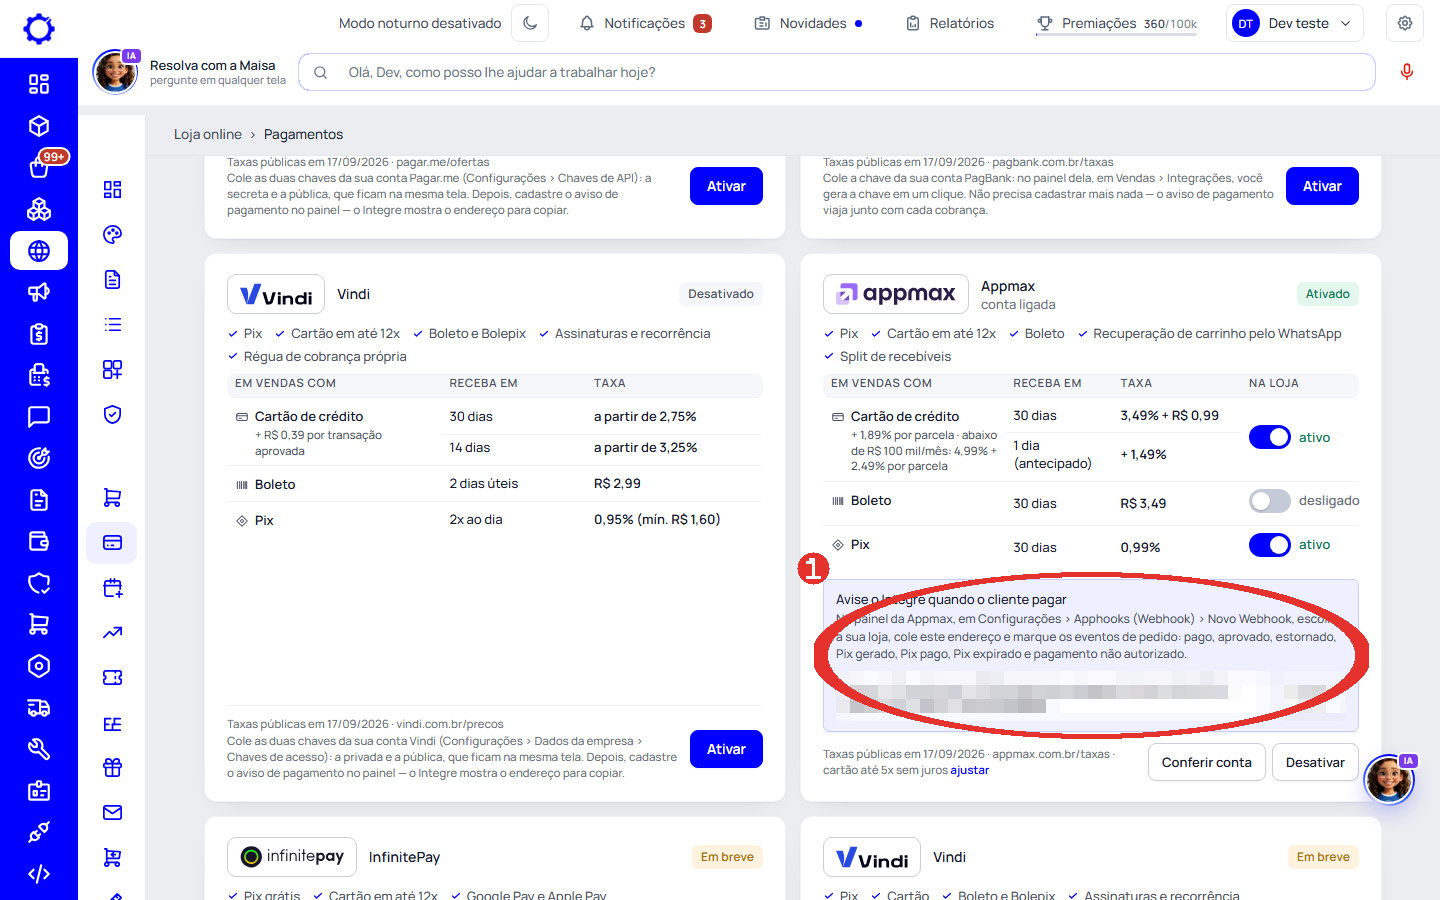1440x900 pixels.
Task: Open the envelope mail icon in submenu
Action: [112, 813]
